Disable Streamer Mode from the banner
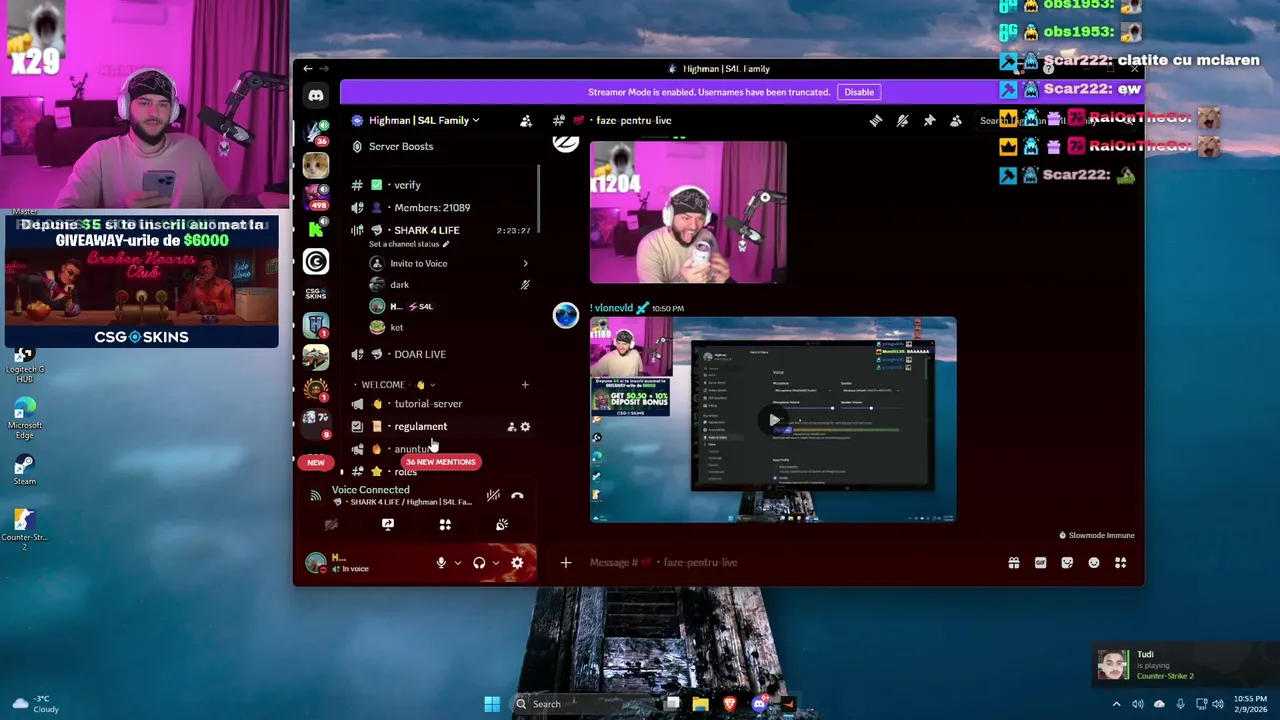 (x=859, y=92)
